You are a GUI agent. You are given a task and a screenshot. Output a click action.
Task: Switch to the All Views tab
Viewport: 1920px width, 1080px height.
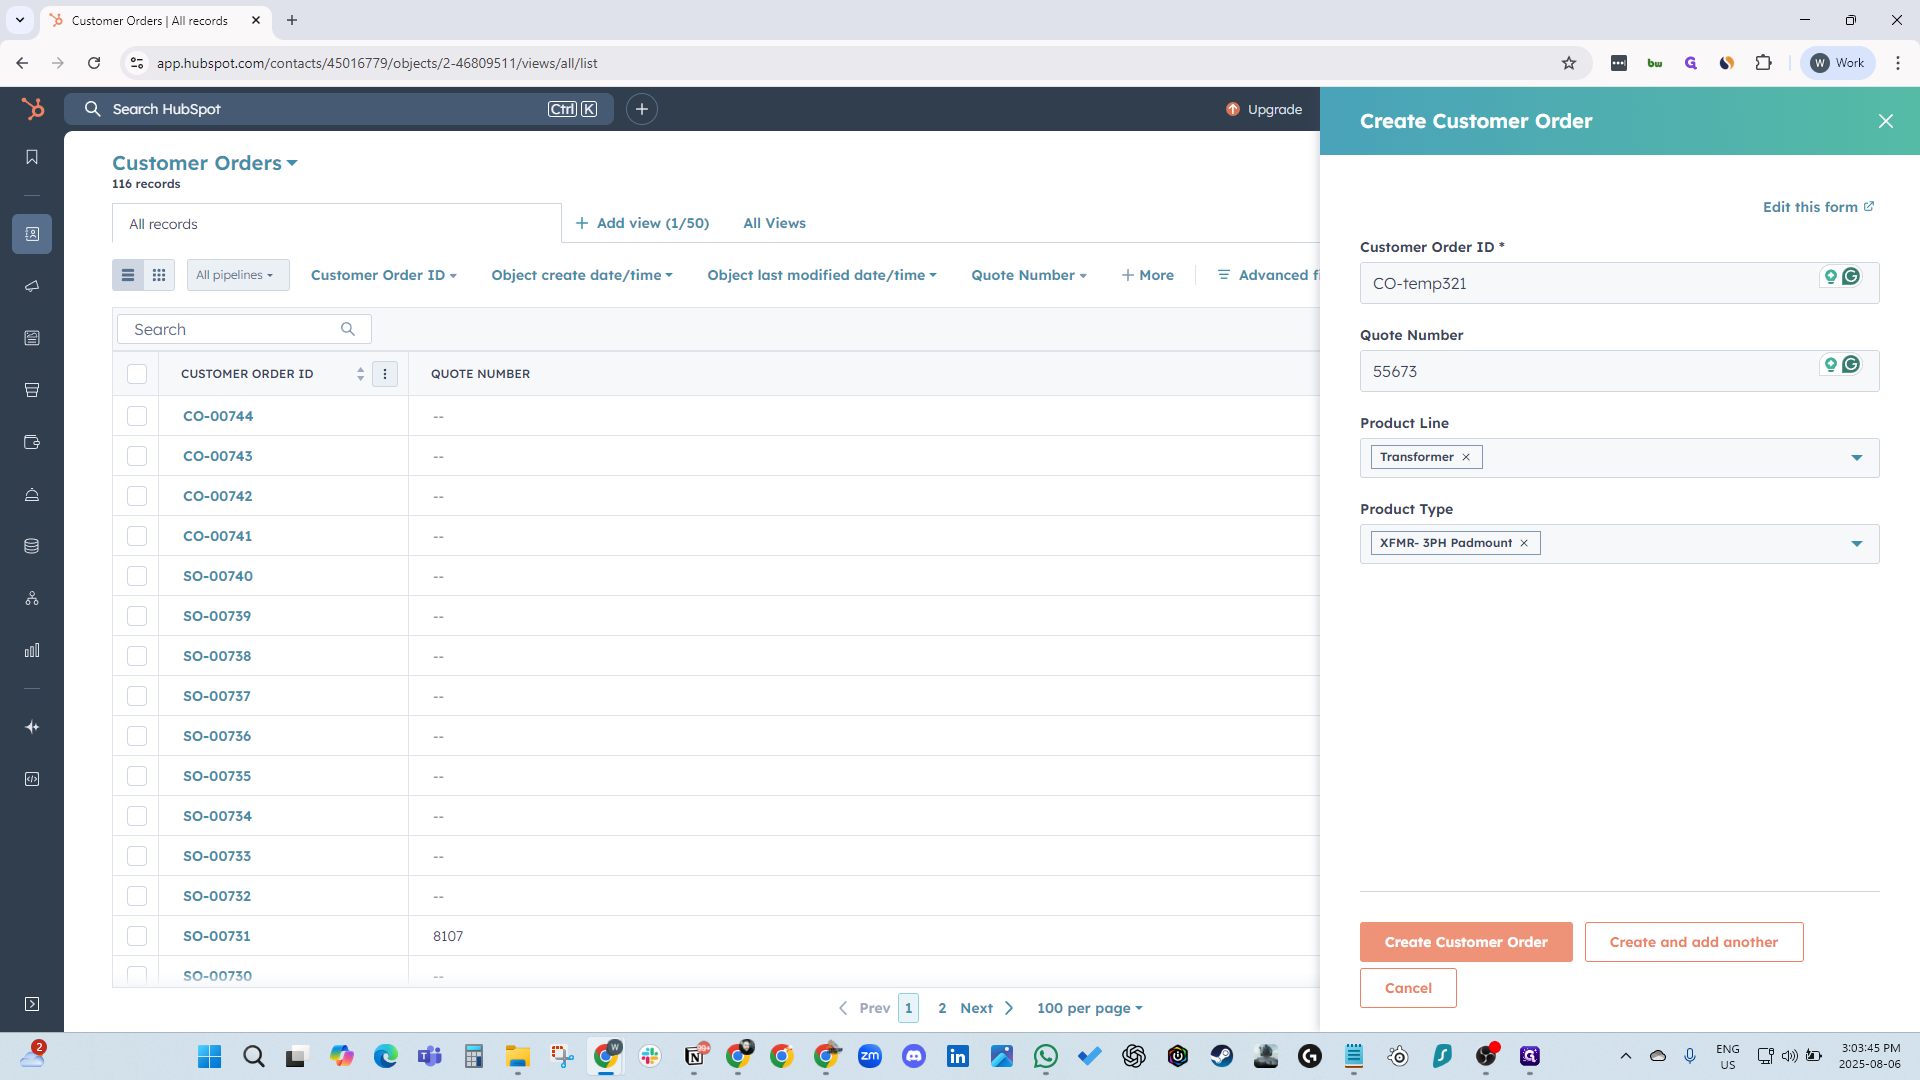774,223
